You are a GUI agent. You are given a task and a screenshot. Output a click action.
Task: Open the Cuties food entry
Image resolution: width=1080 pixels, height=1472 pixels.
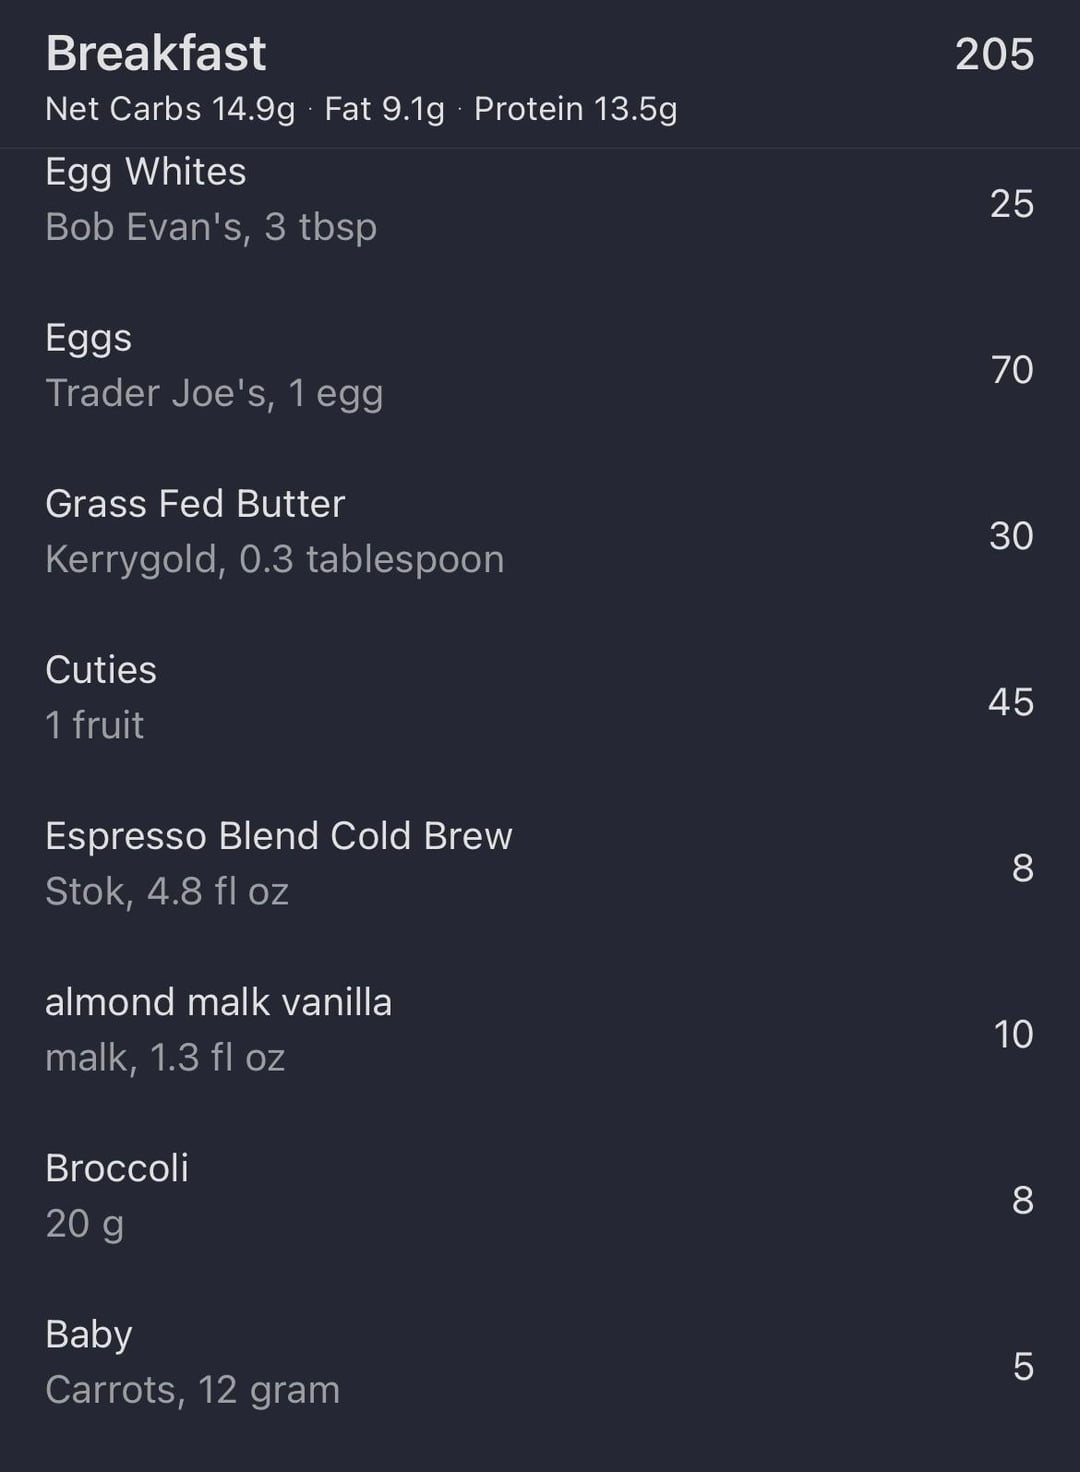pyautogui.click(x=101, y=670)
